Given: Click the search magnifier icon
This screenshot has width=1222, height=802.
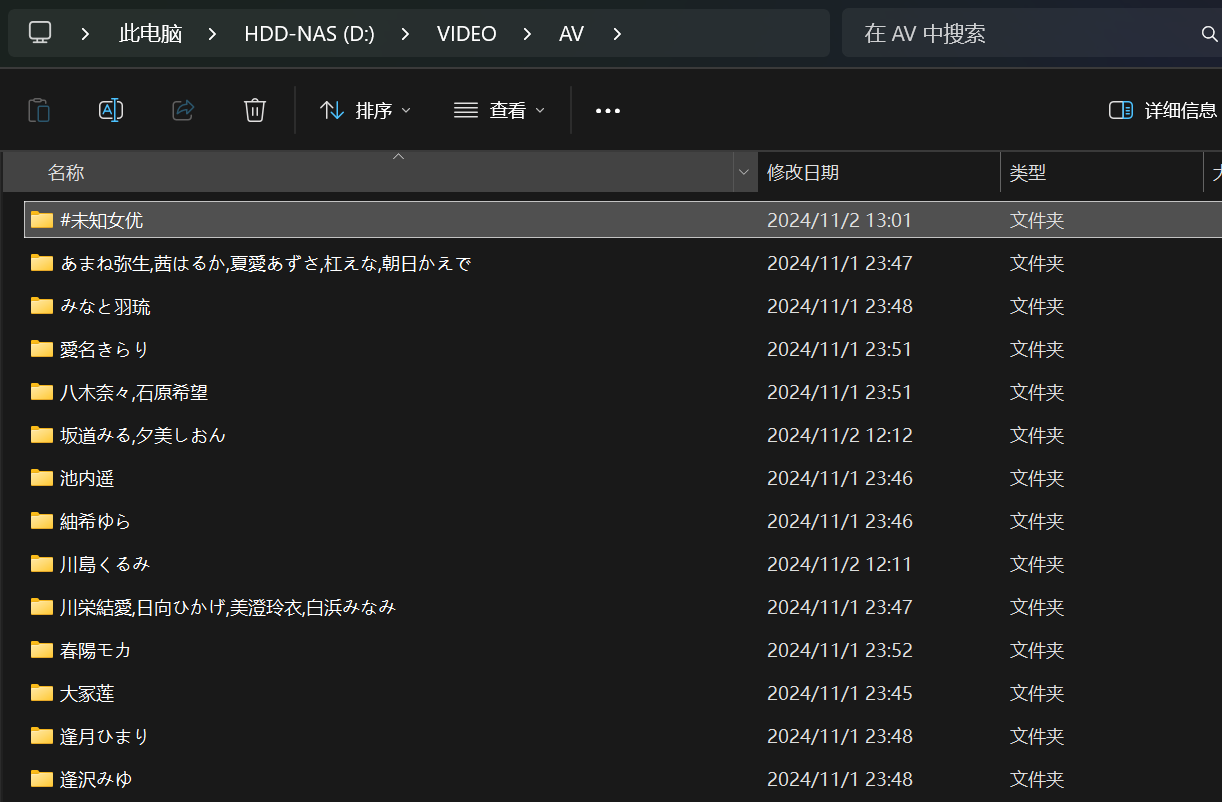Looking at the screenshot, I should [x=1209, y=34].
